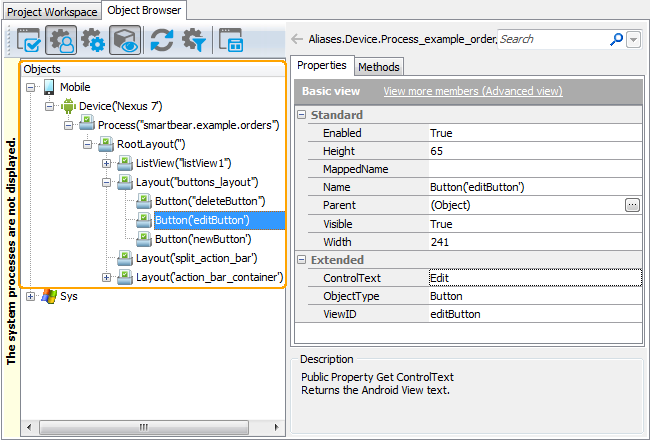Open the Project Workspace tab

click(x=51, y=11)
